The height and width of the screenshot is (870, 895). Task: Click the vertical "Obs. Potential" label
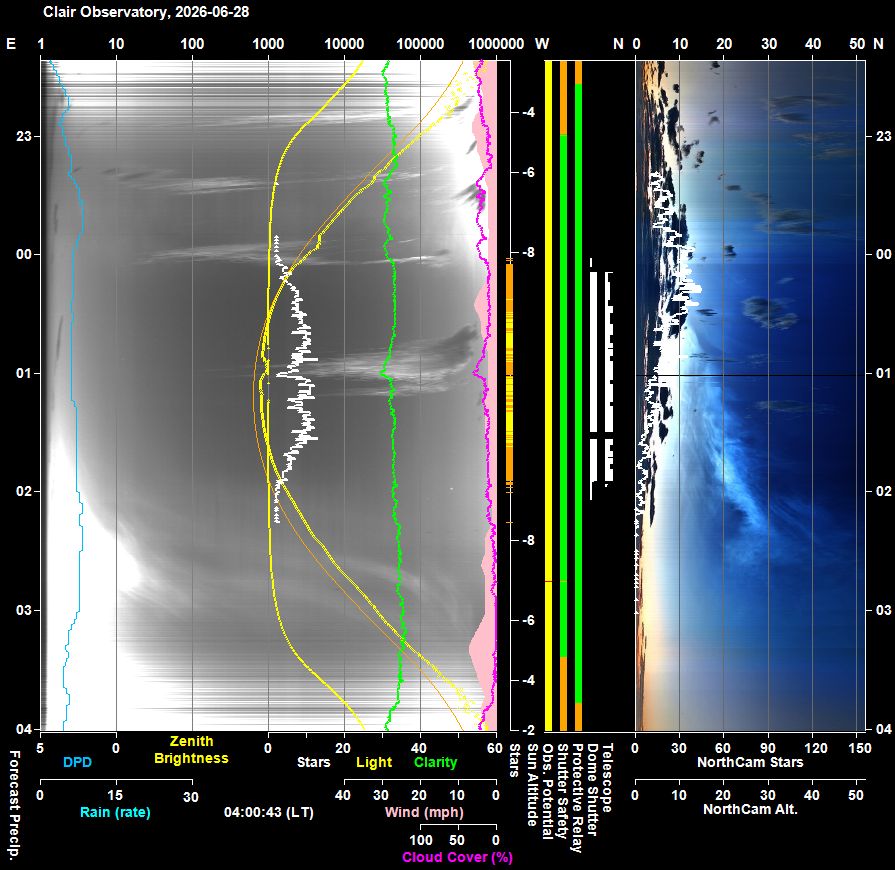547,791
